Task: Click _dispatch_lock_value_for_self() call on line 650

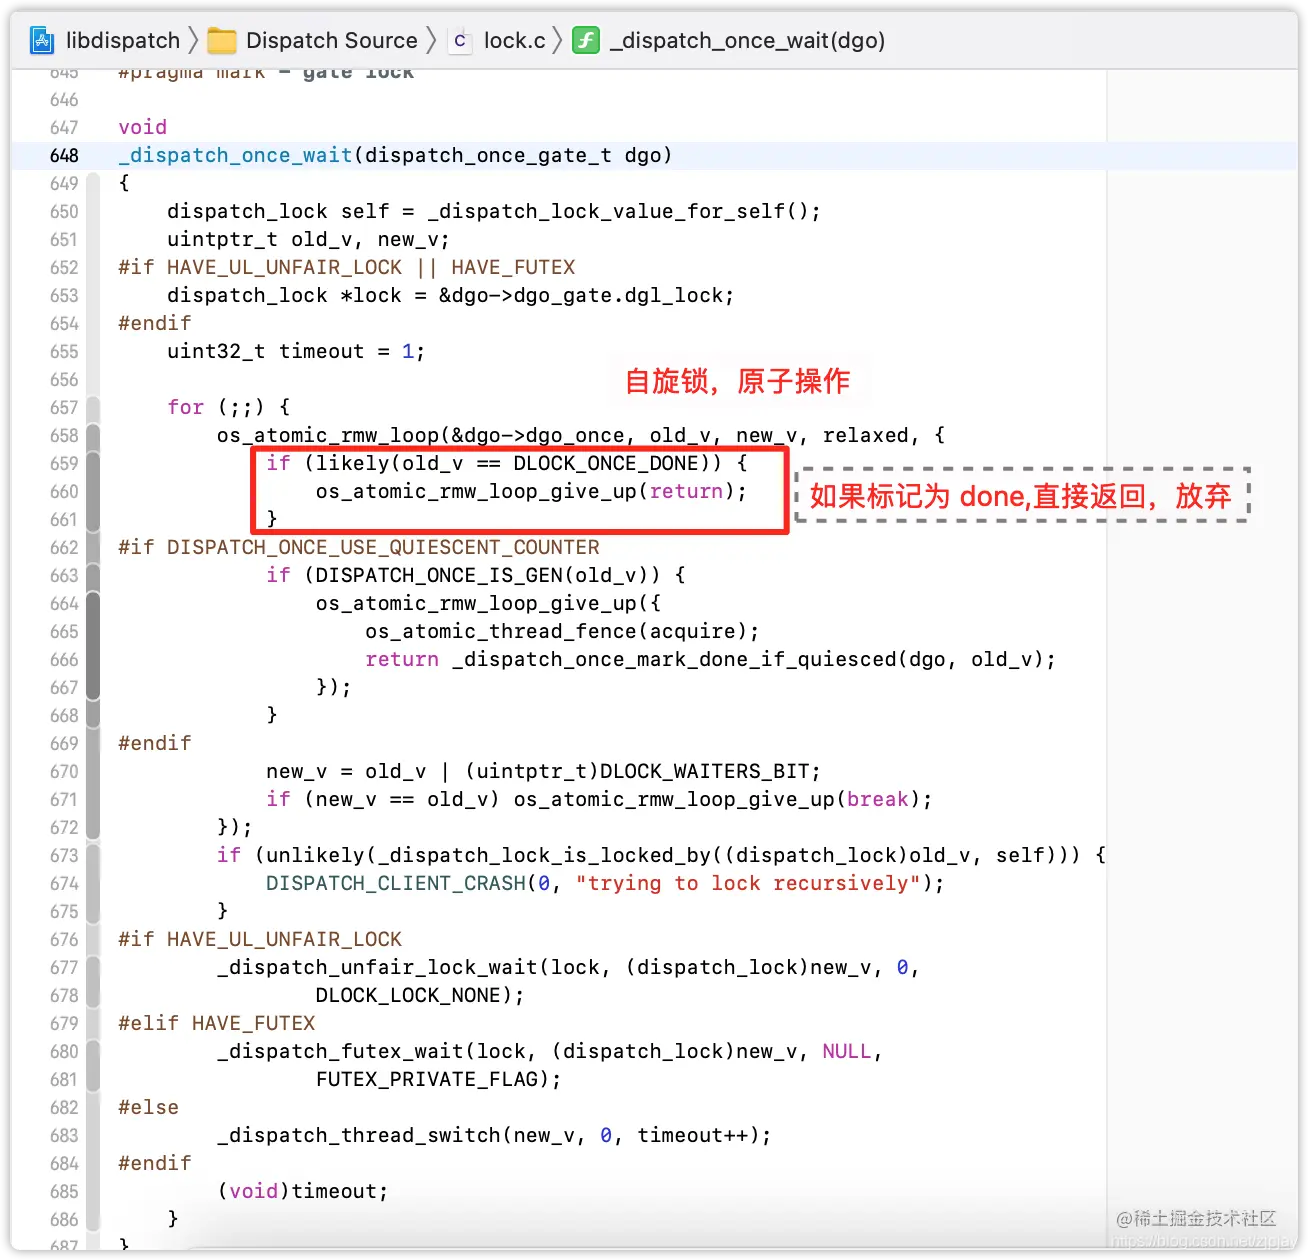Action: [618, 211]
